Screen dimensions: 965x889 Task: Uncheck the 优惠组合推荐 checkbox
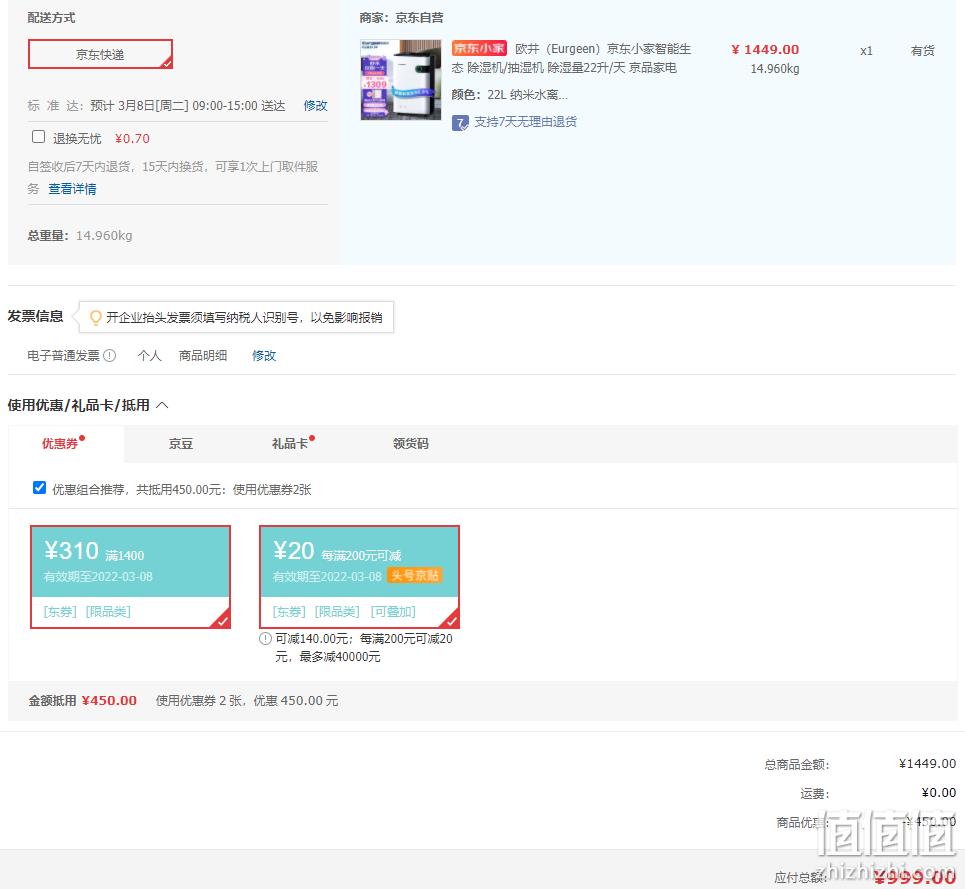tap(39, 488)
